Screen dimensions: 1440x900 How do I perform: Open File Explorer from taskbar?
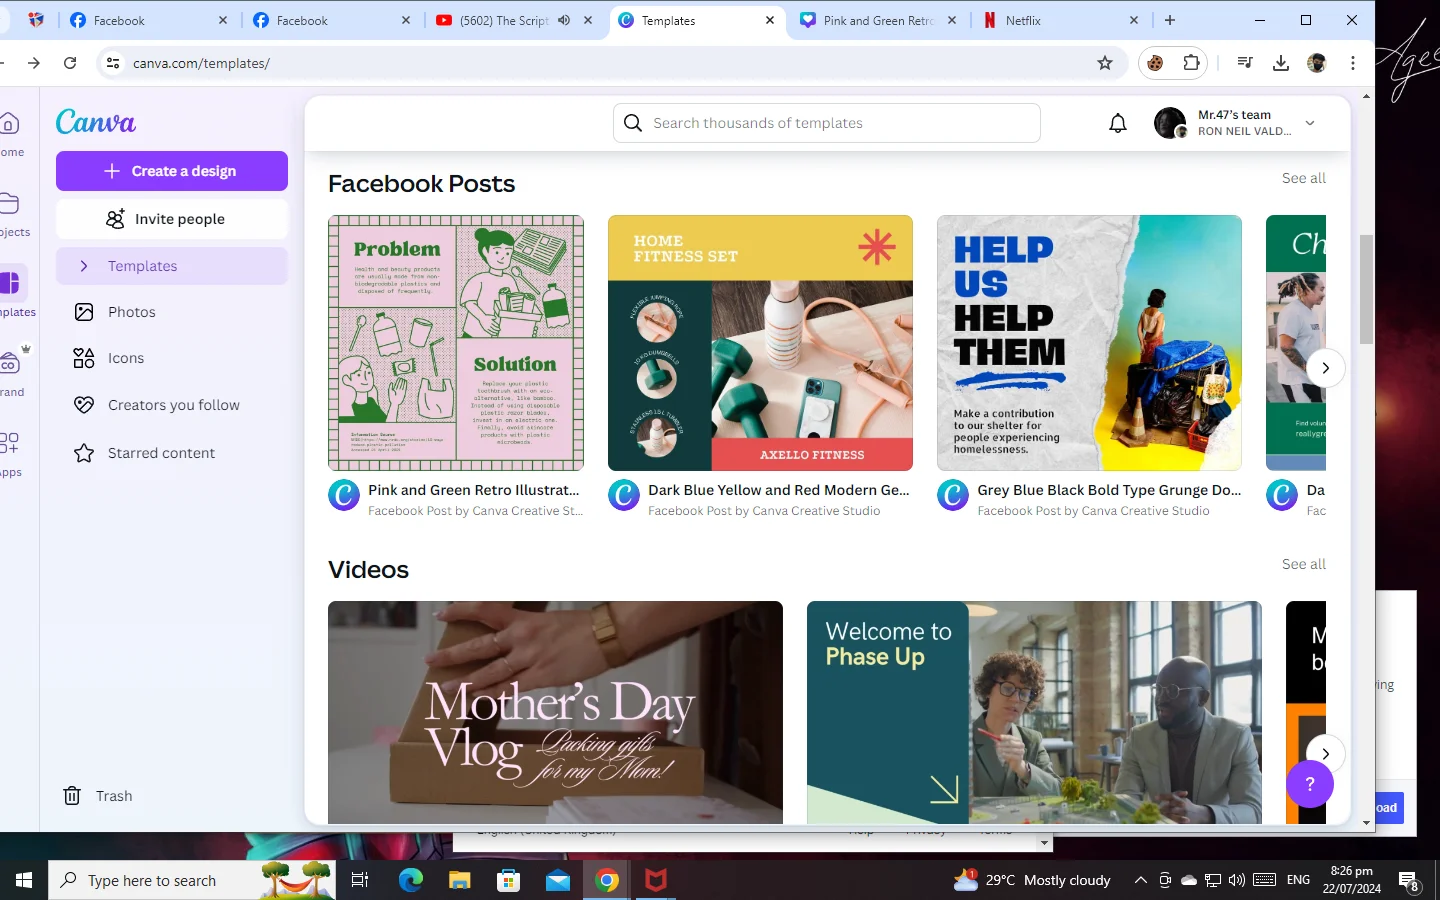coord(459,880)
